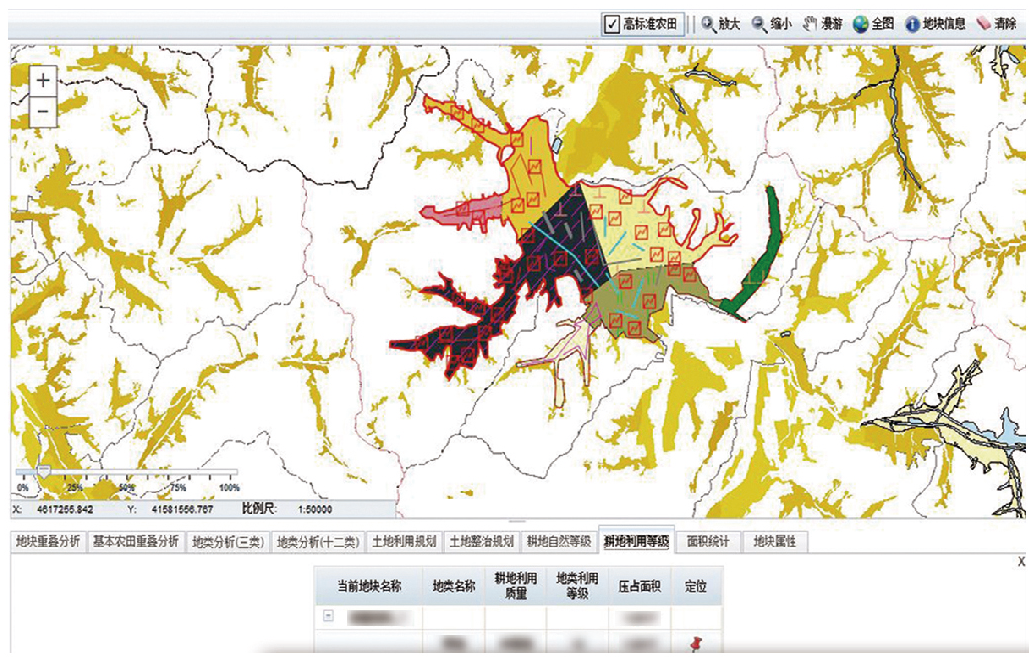Open the 地类分析(三类) tab
This screenshot has width=1029, height=657.
pos(228,542)
